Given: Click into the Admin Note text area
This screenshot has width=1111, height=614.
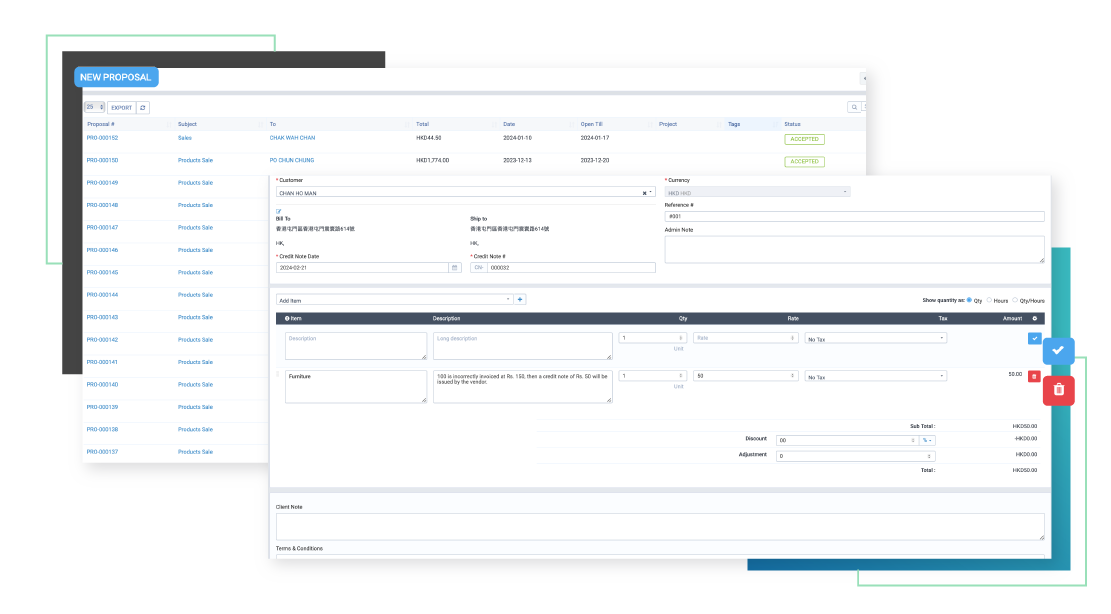Looking at the screenshot, I should coord(854,249).
